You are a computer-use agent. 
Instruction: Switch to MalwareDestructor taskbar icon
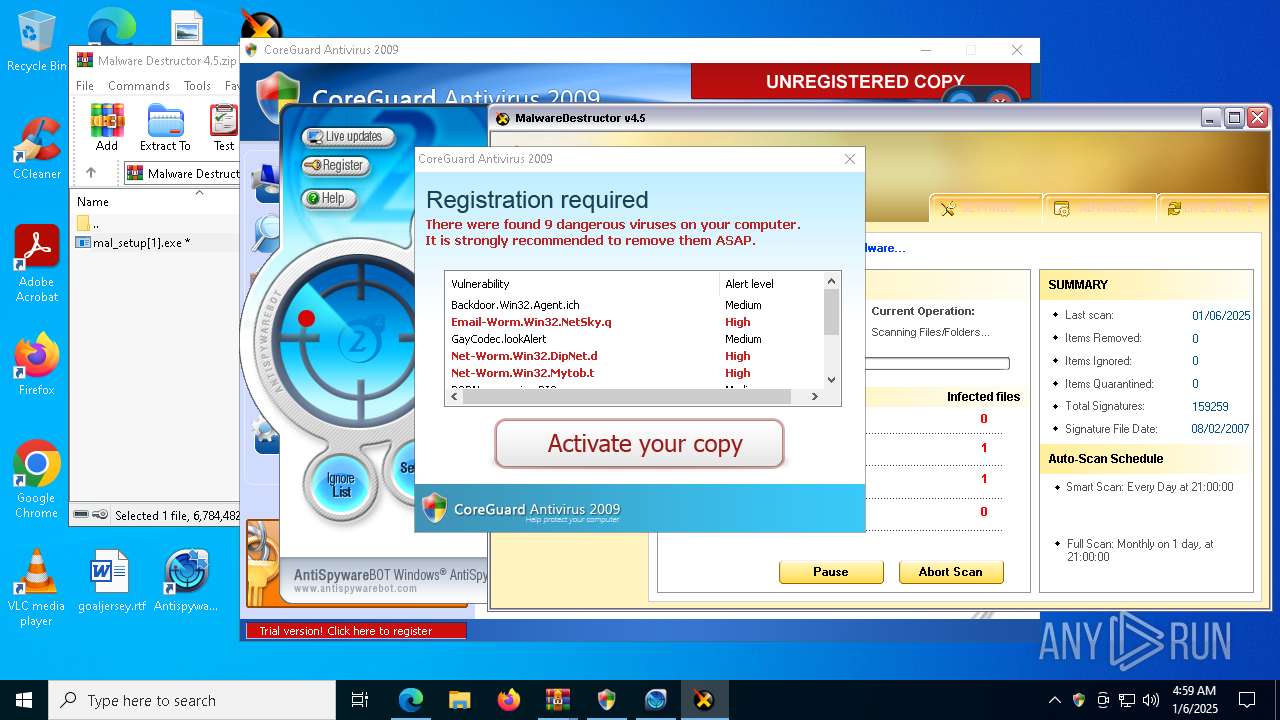704,700
